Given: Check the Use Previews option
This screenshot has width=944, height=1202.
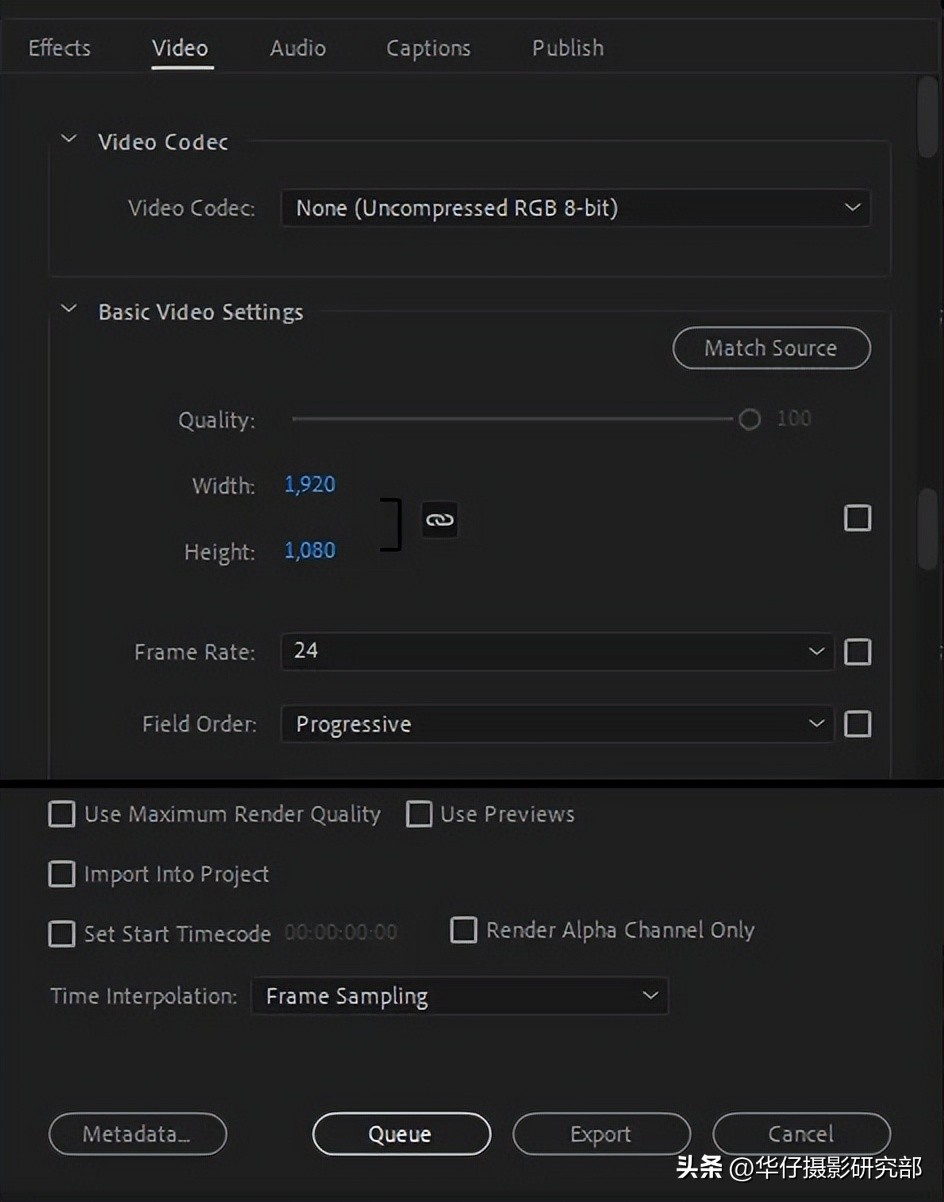Looking at the screenshot, I should point(419,814).
